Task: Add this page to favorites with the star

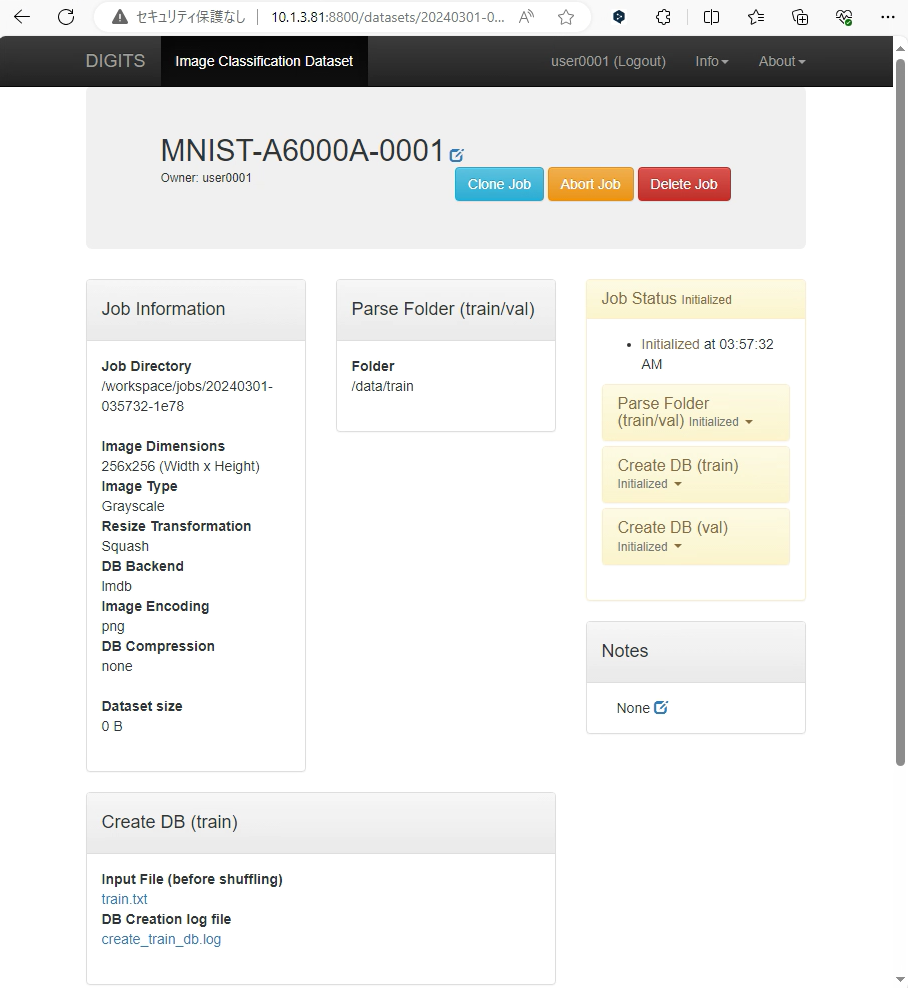Action: [x=566, y=17]
